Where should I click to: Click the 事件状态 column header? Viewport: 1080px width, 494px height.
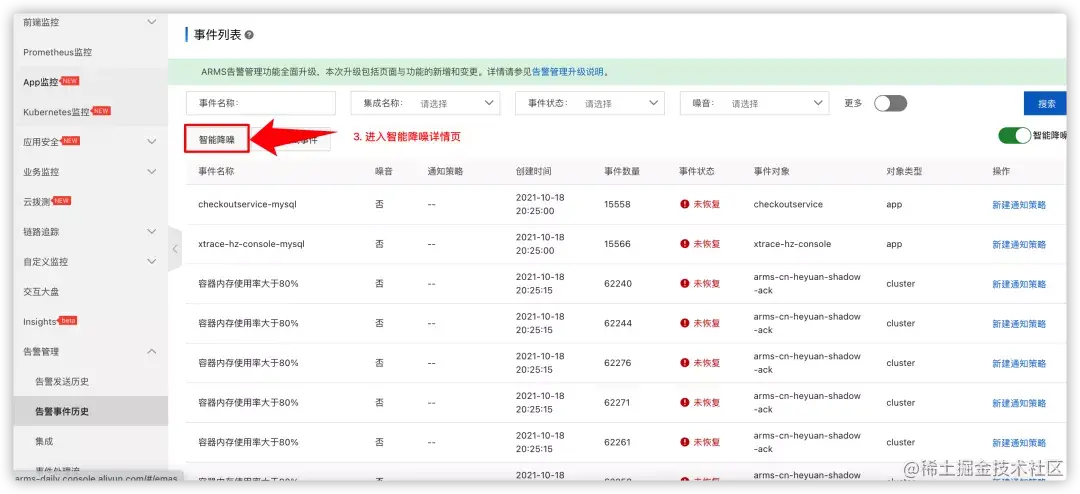click(696, 172)
